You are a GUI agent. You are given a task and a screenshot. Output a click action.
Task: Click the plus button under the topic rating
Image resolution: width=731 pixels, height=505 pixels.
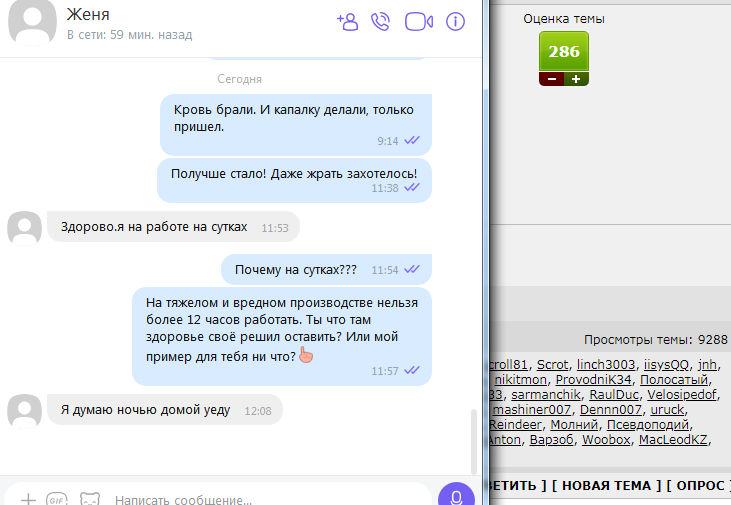(x=576, y=79)
